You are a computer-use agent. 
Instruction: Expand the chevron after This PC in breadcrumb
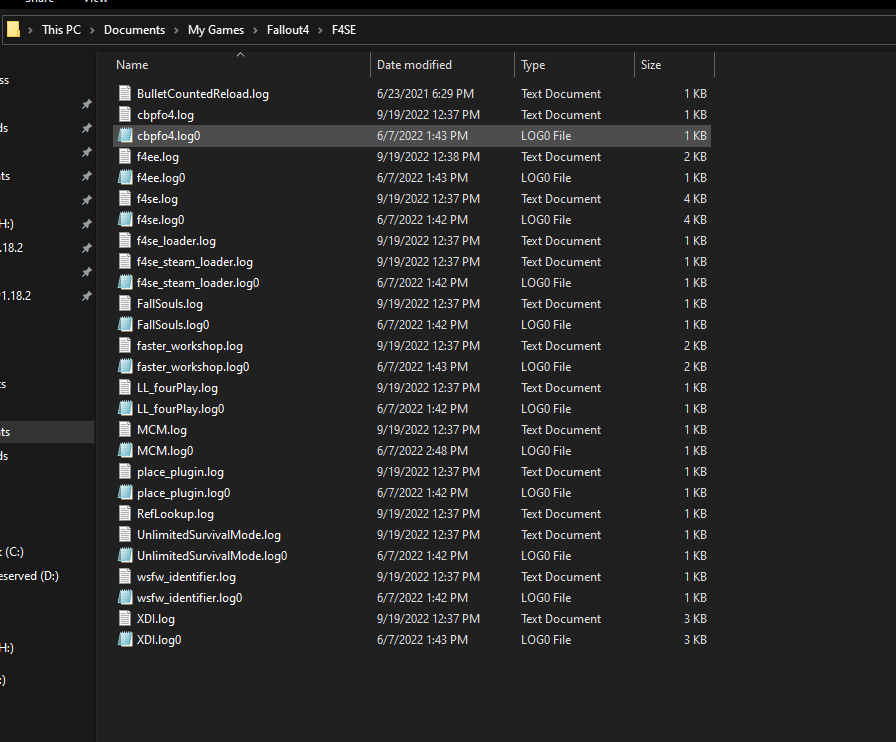coord(92,30)
